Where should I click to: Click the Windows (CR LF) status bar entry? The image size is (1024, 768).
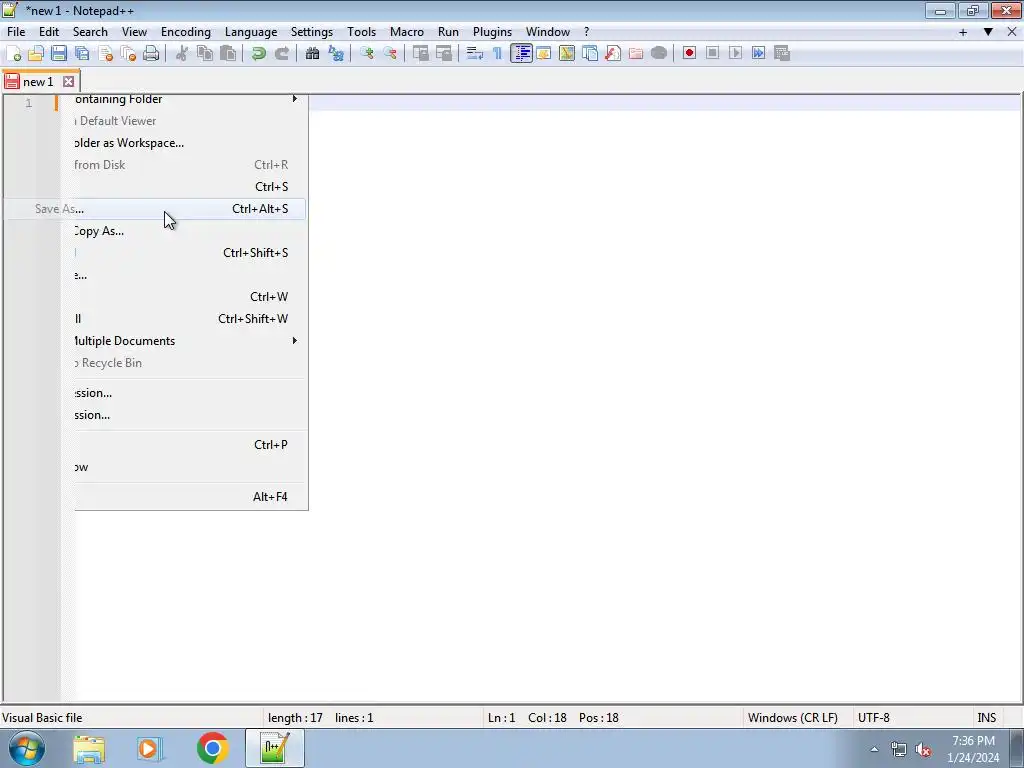pos(792,718)
